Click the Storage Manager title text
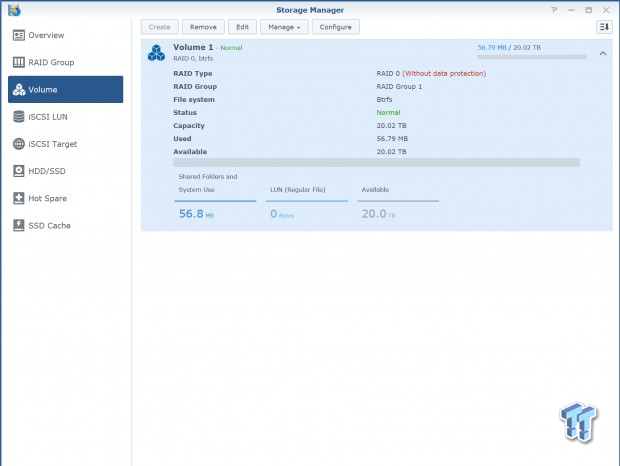 pos(310,10)
